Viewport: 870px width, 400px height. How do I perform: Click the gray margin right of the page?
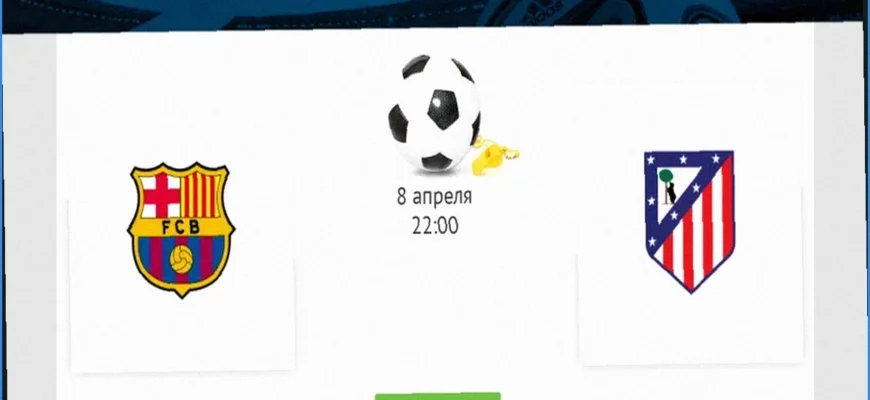tap(838, 211)
